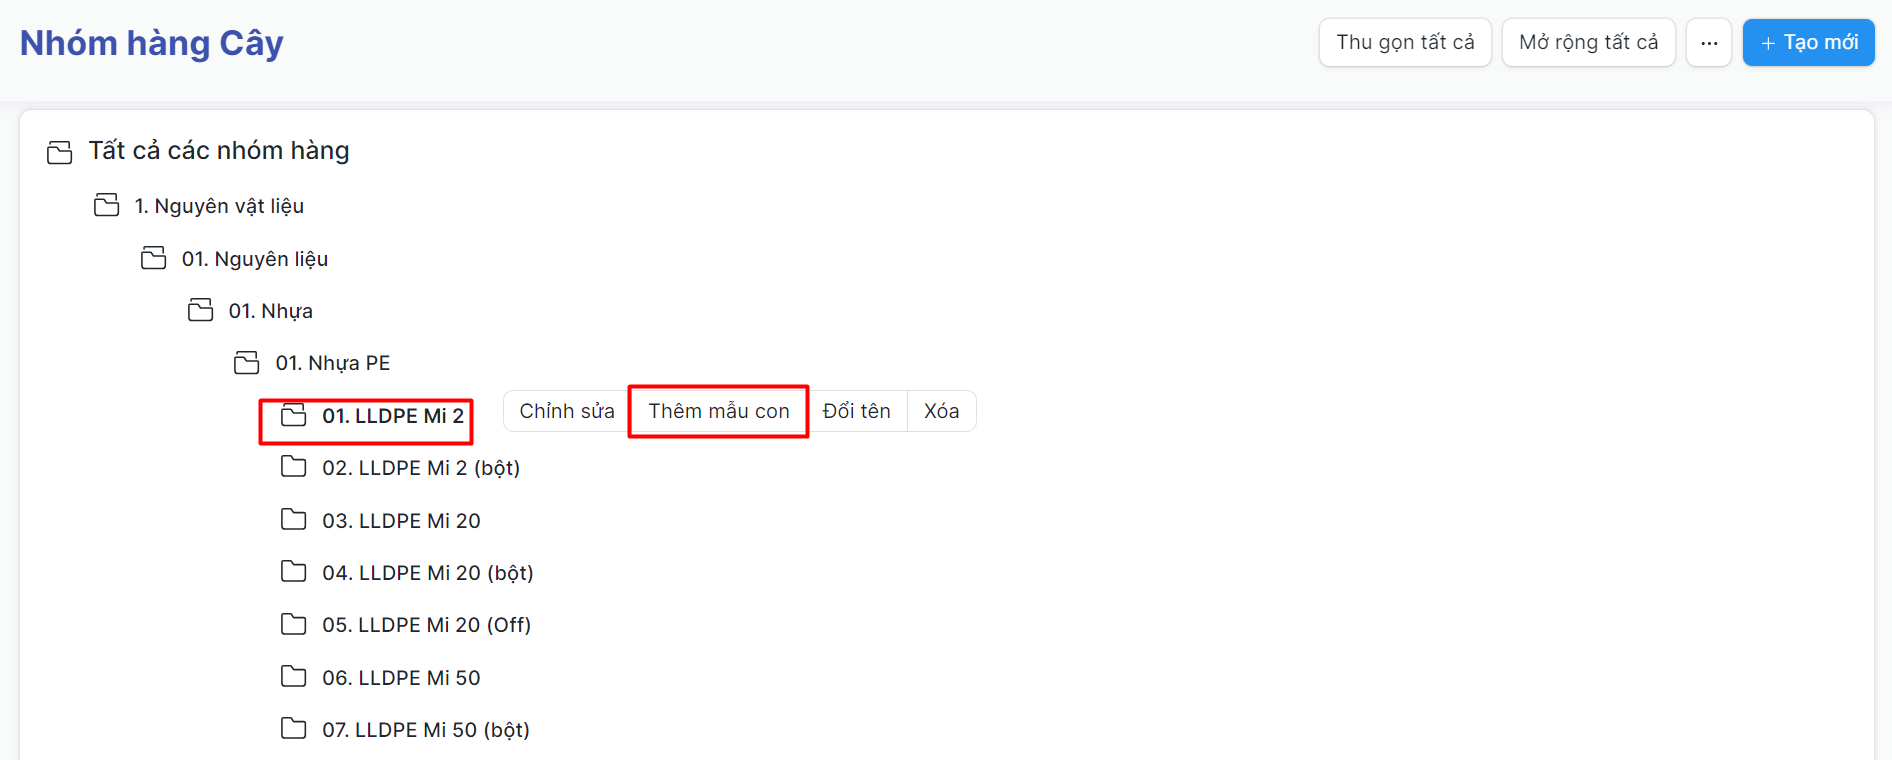
Task: Click folder icon beside Tất cả các nhóm hàng
Action: (60, 152)
